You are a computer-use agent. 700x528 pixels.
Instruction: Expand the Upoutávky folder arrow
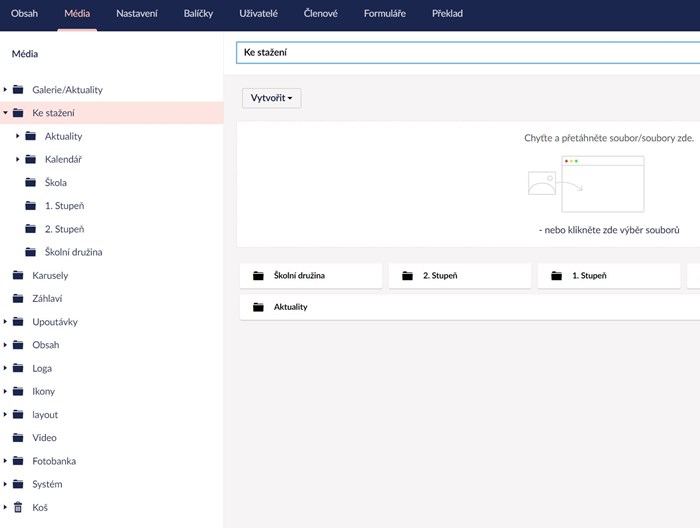[x=5, y=322]
